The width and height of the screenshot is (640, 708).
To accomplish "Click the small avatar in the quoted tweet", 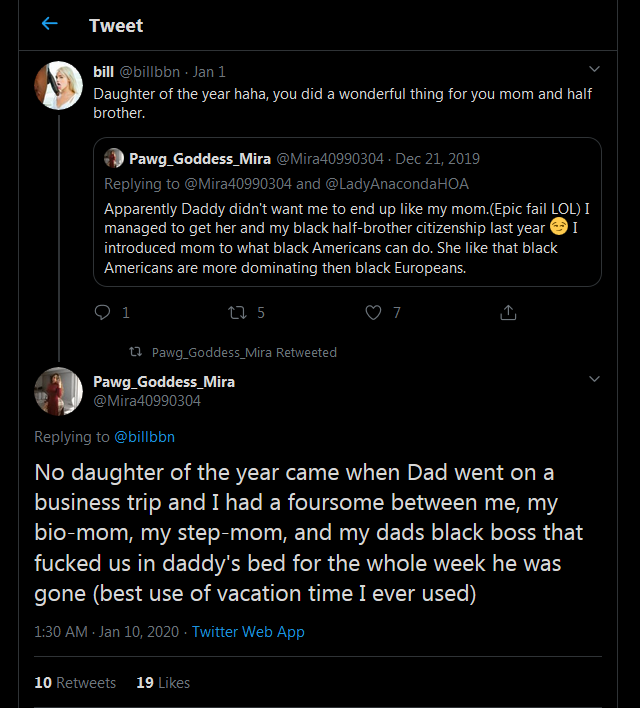I will pos(114,158).
